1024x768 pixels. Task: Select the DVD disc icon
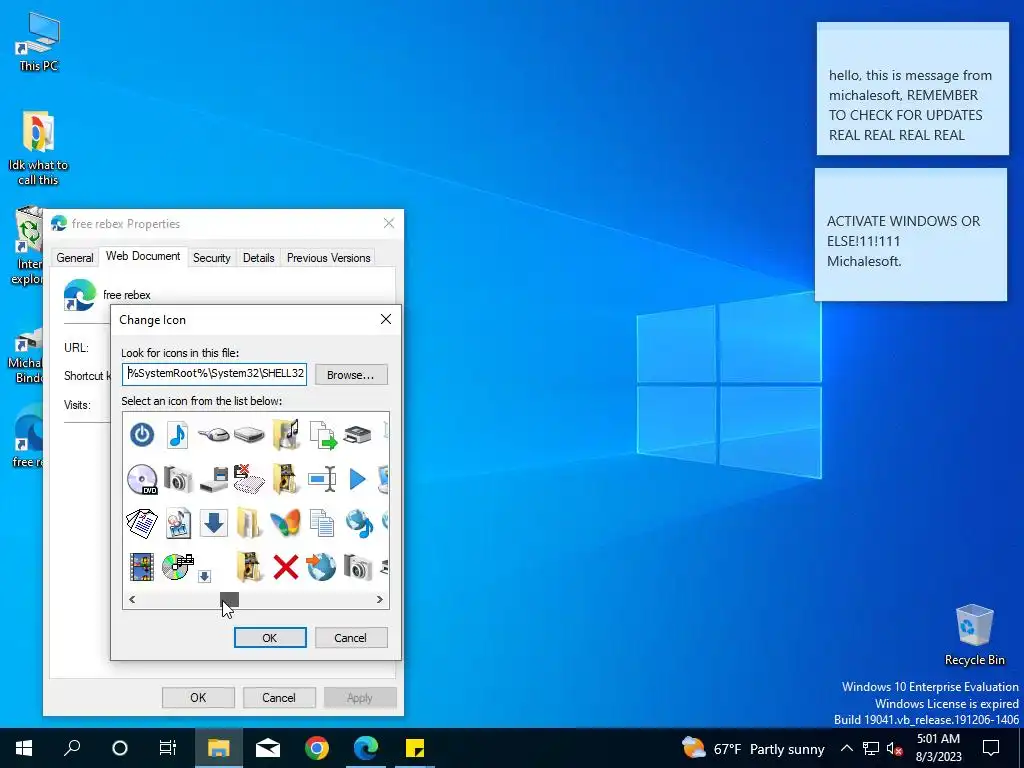coord(142,479)
